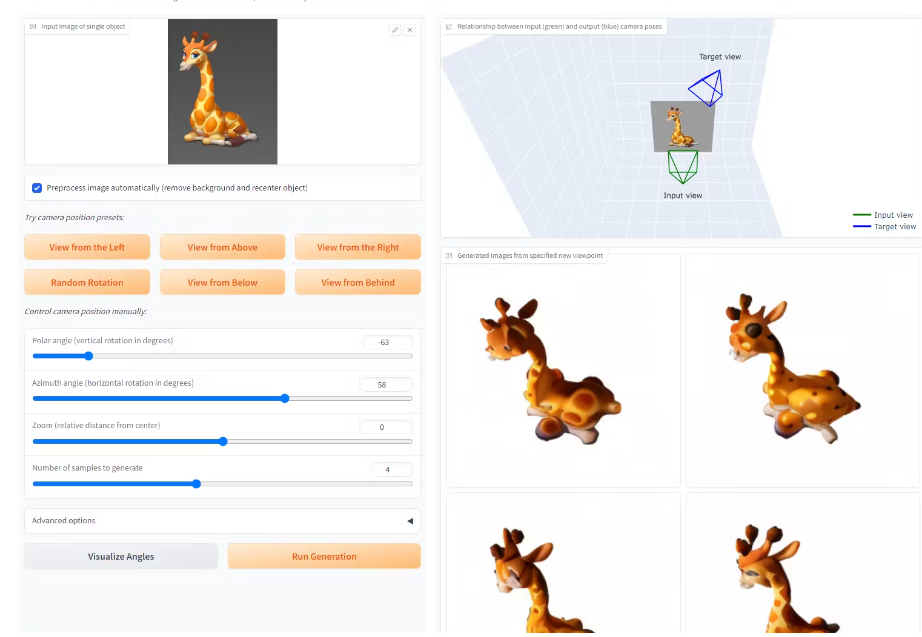
Task: Select the top-left generated giraffe image
Action: point(563,369)
